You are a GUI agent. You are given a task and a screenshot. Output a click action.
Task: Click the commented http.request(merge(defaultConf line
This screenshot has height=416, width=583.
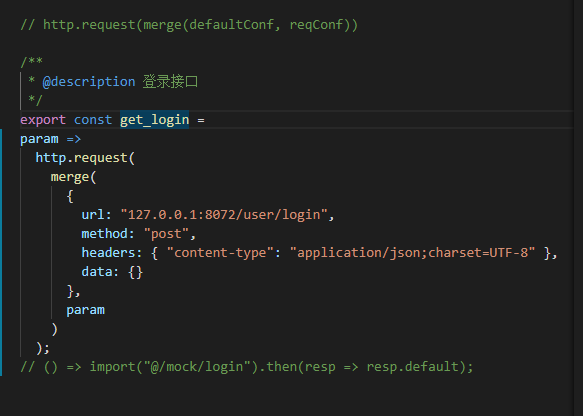(189, 25)
